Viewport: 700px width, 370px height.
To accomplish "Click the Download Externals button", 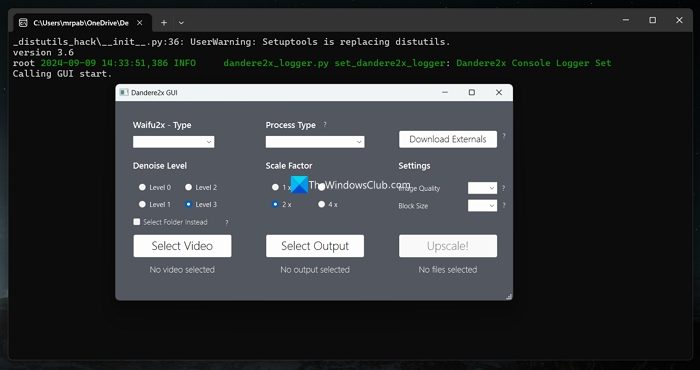I will coord(448,139).
